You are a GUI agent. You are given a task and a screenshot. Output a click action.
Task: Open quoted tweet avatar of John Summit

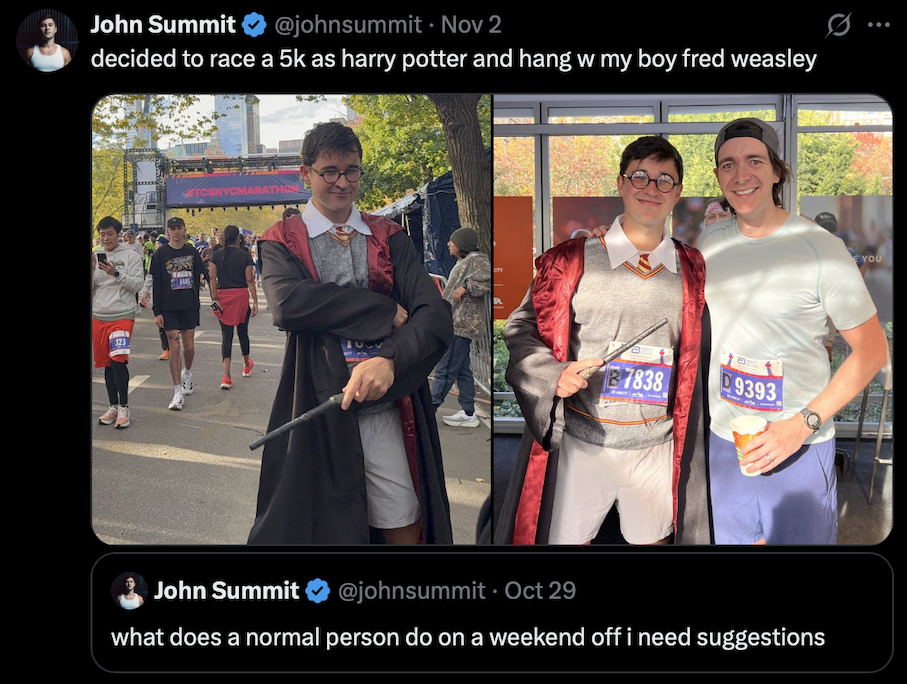point(130,591)
